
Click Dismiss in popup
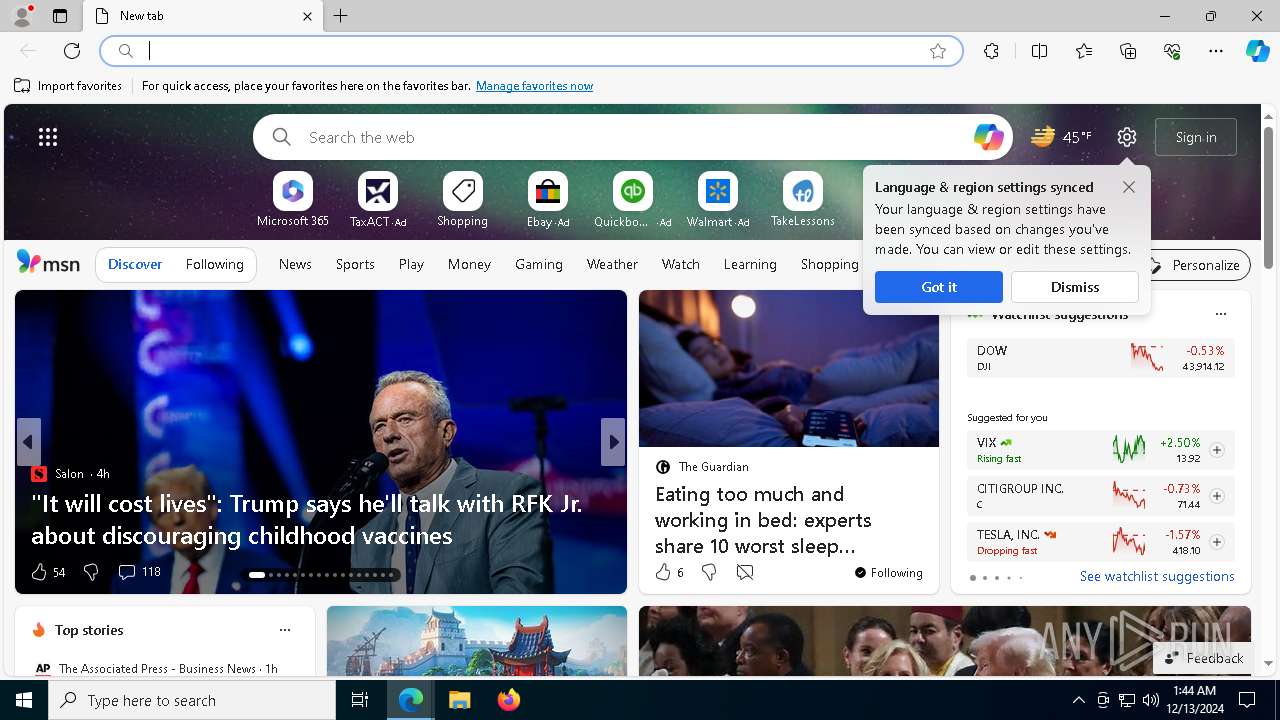pyautogui.click(x=1075, y=287)
